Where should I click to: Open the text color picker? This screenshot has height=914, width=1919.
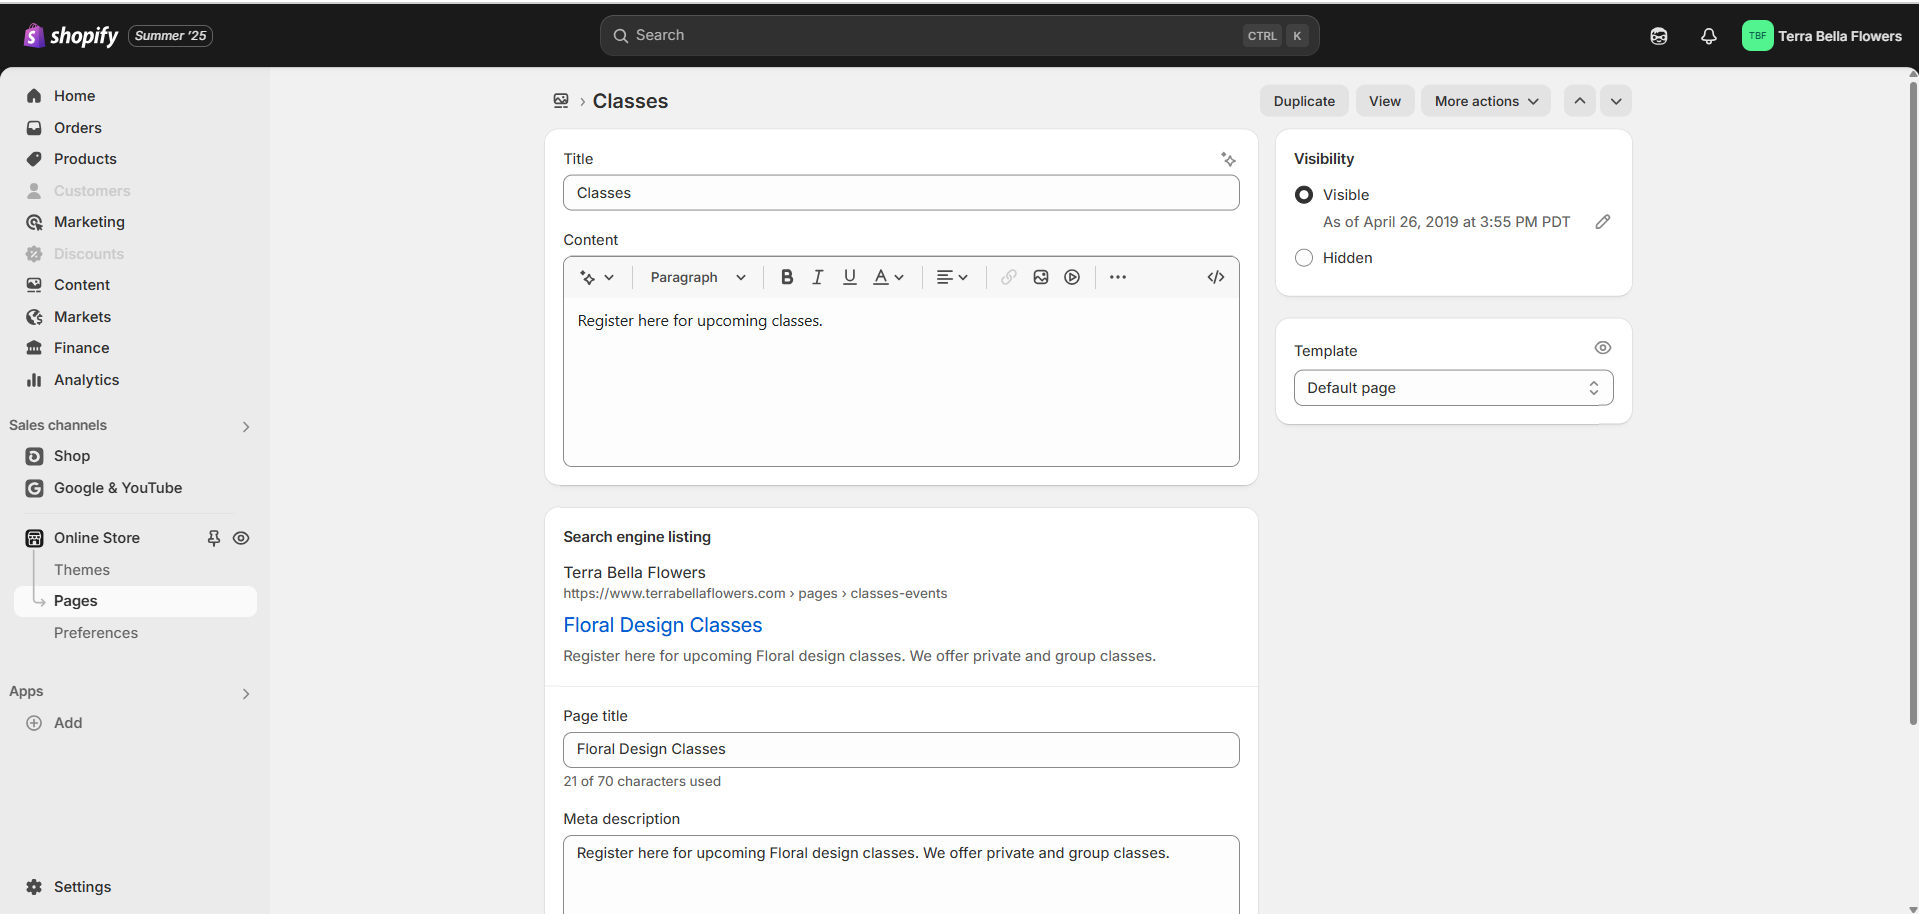(888, 277)
